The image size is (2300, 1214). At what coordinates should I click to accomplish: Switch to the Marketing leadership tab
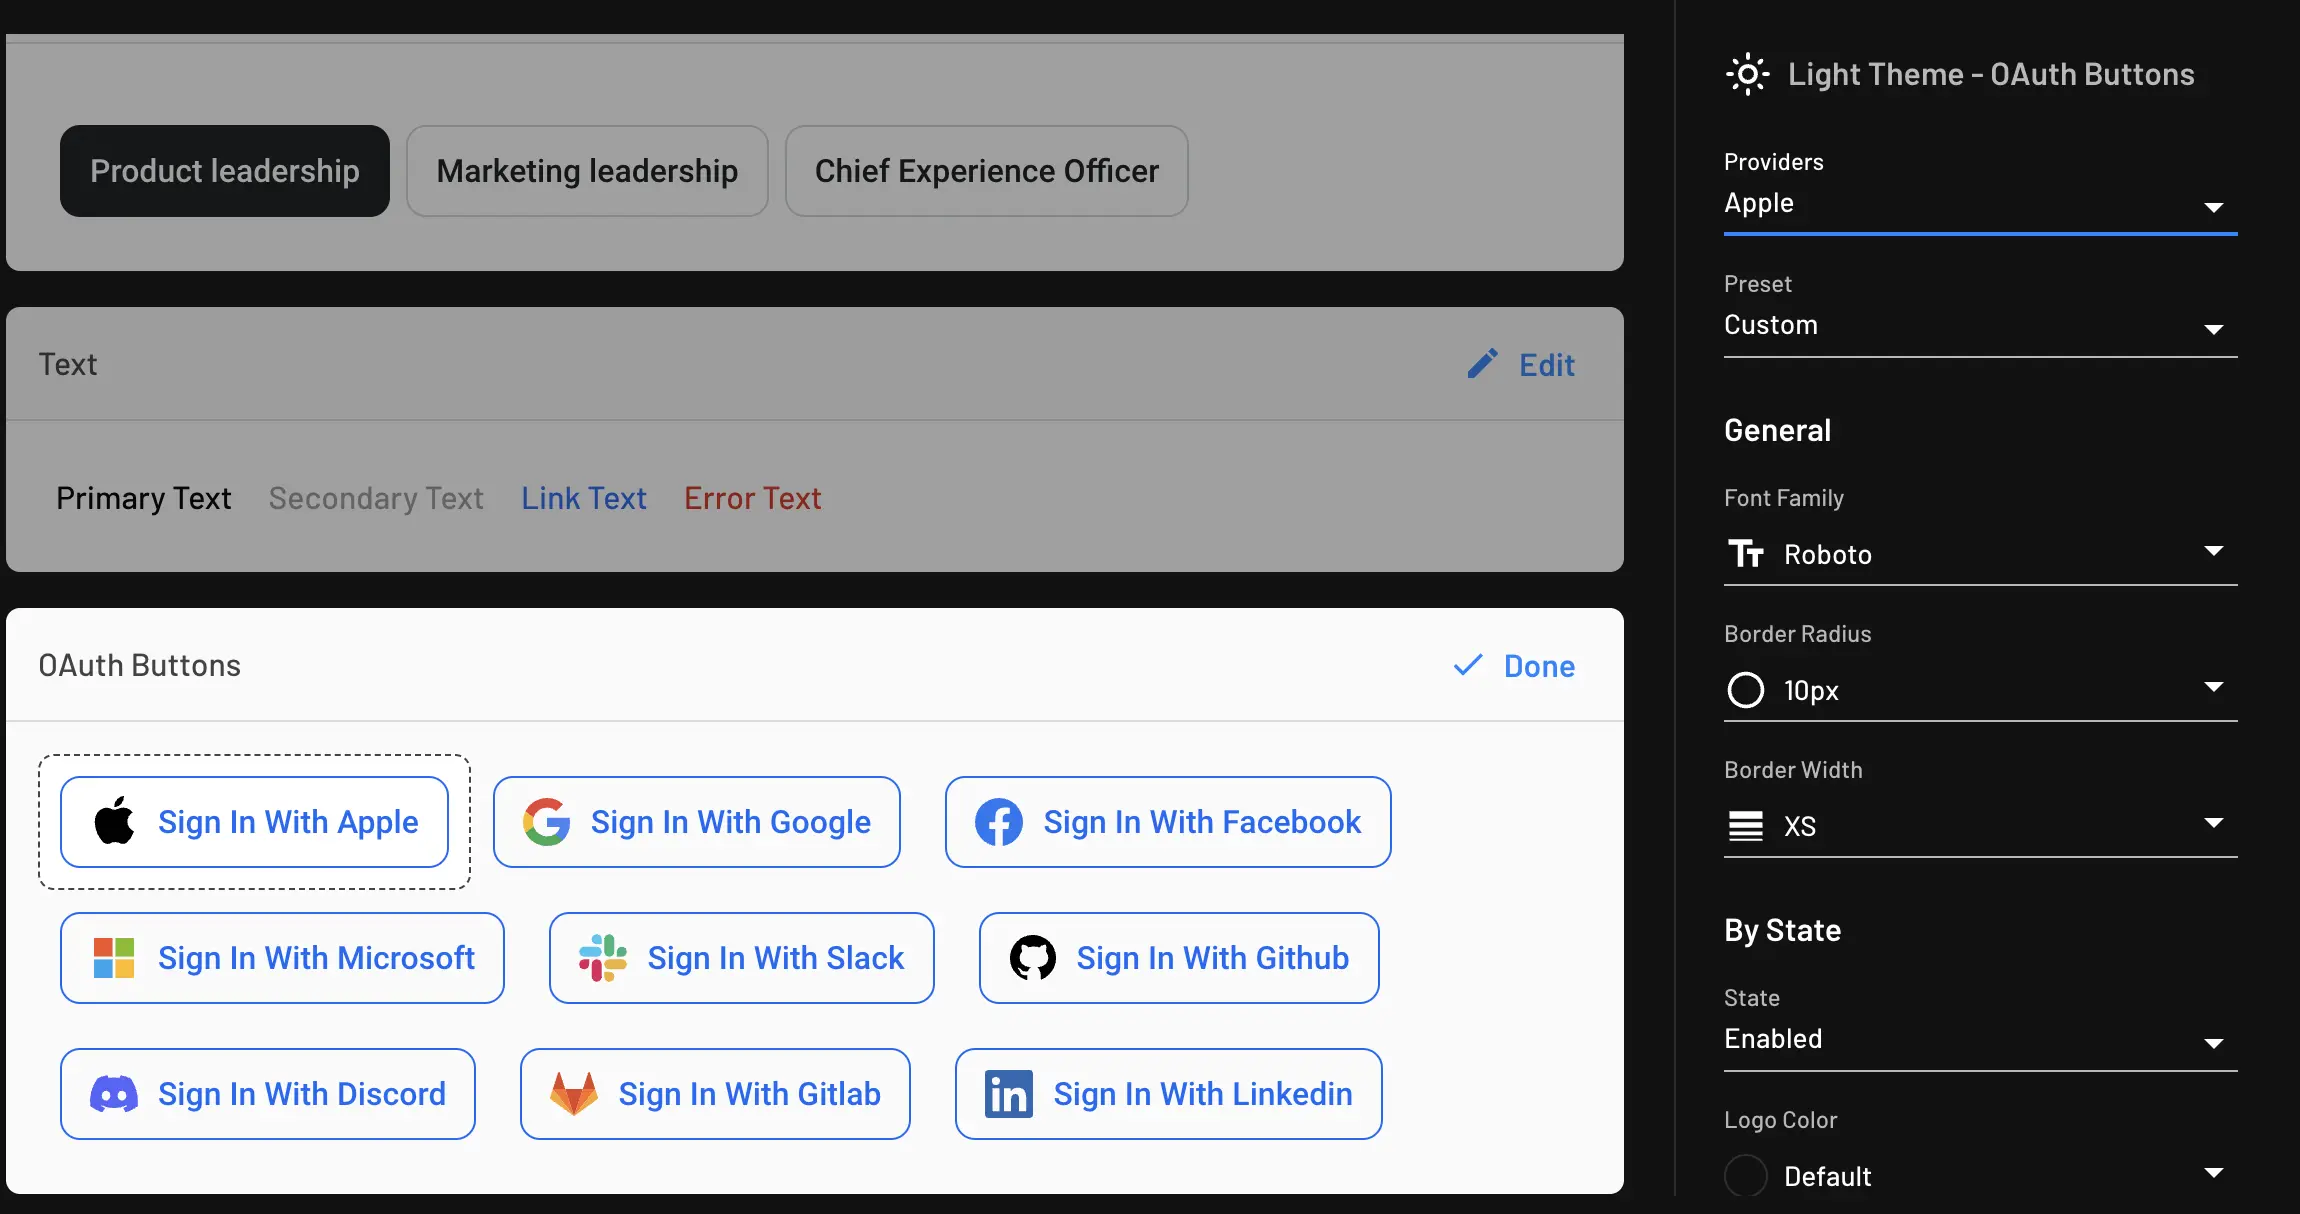click(x=586, y=170)
